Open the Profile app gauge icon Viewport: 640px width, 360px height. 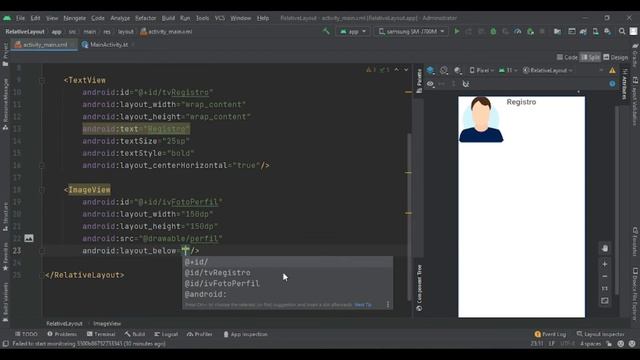click(518, 31)
